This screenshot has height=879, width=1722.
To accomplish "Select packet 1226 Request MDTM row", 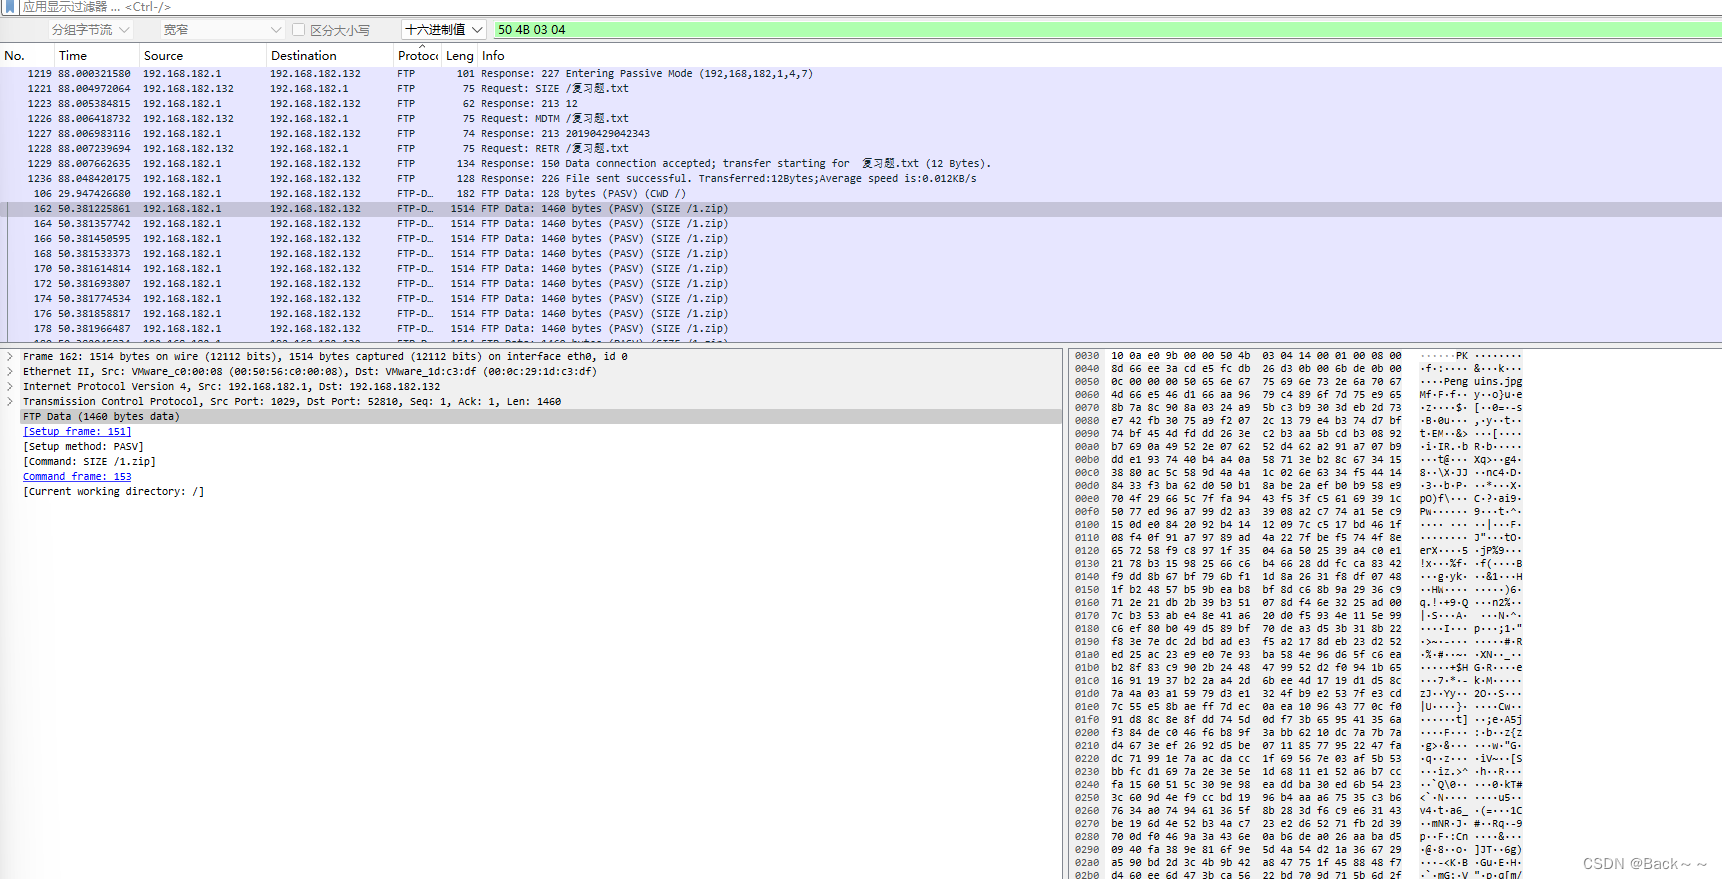I will tap(861, 118).
